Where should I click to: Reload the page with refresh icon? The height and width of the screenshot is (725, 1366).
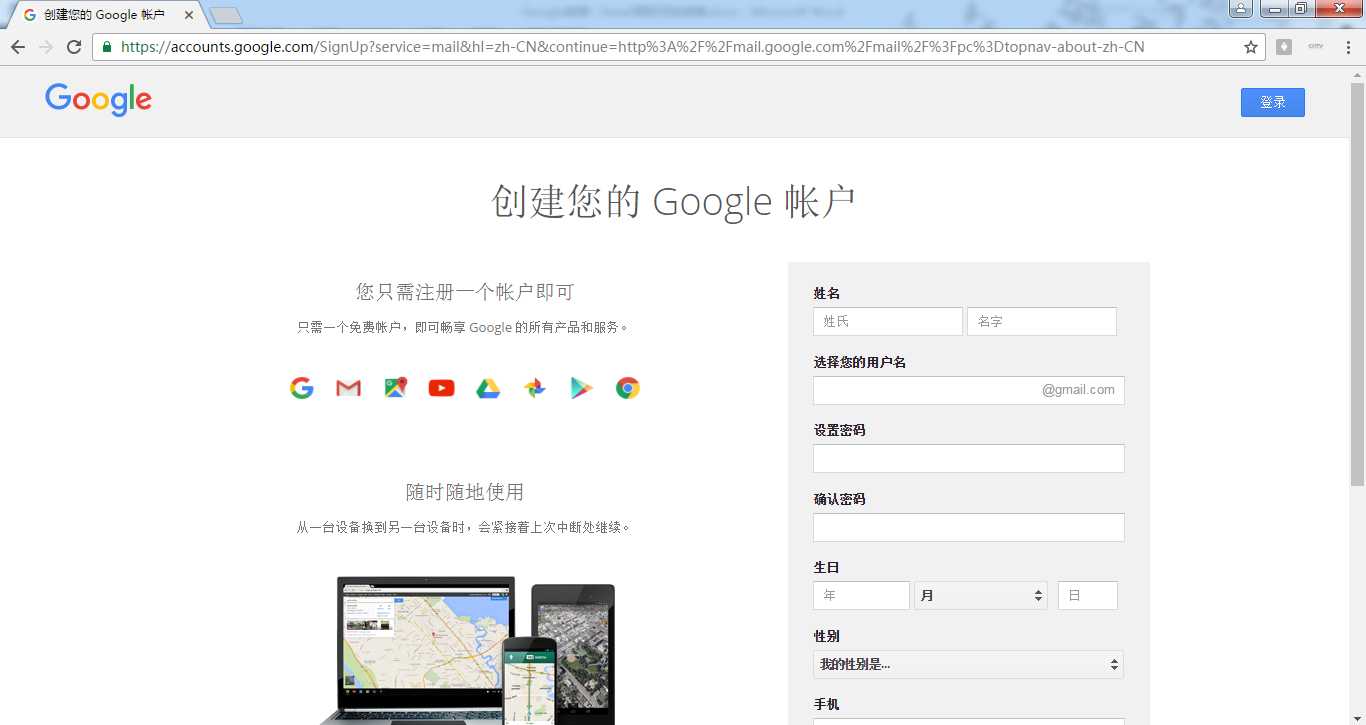pos(74,47)
